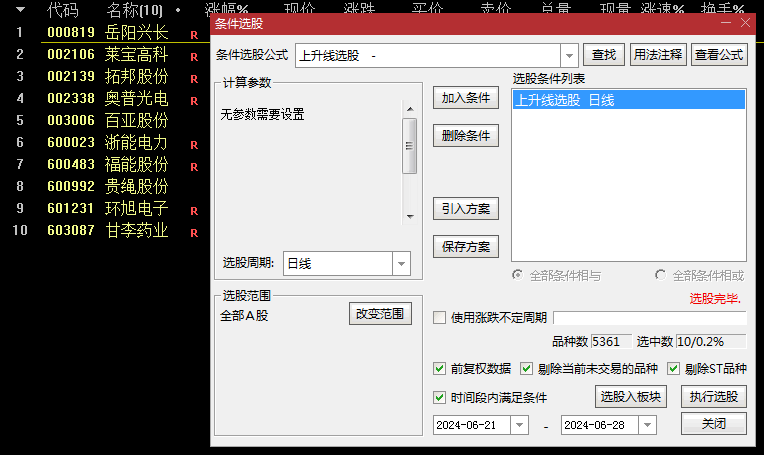Click the 现价 column header

pos(300,7)
